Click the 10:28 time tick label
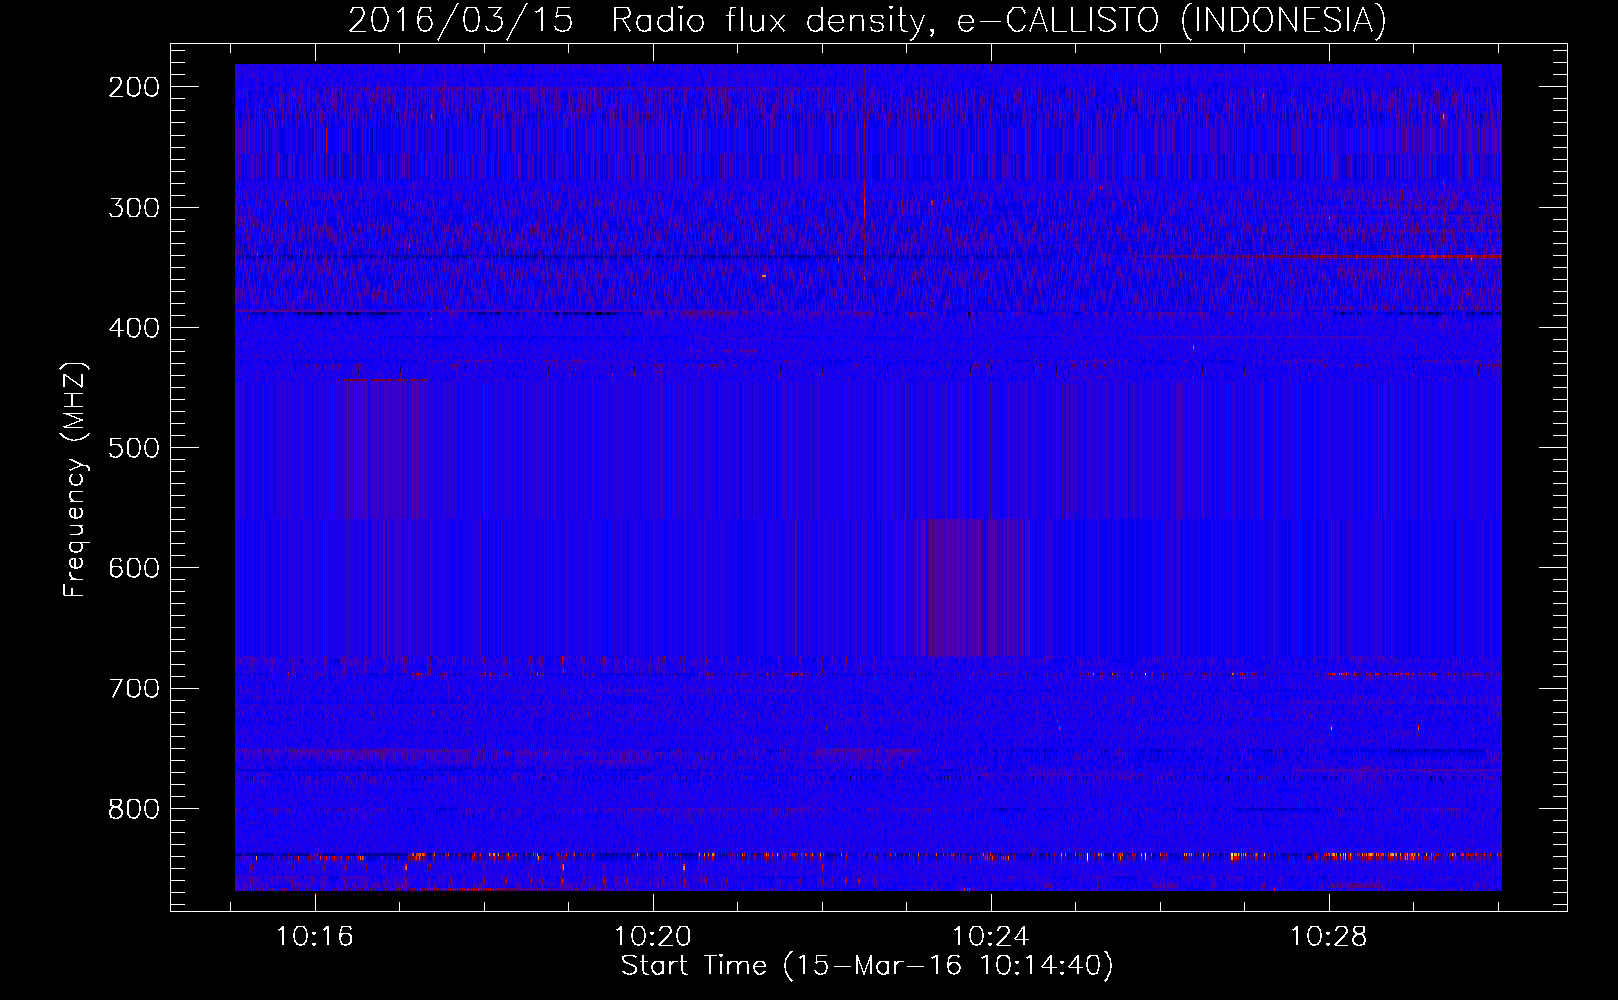The width and height of the screenshot is (1618, 1000). 1328,936
